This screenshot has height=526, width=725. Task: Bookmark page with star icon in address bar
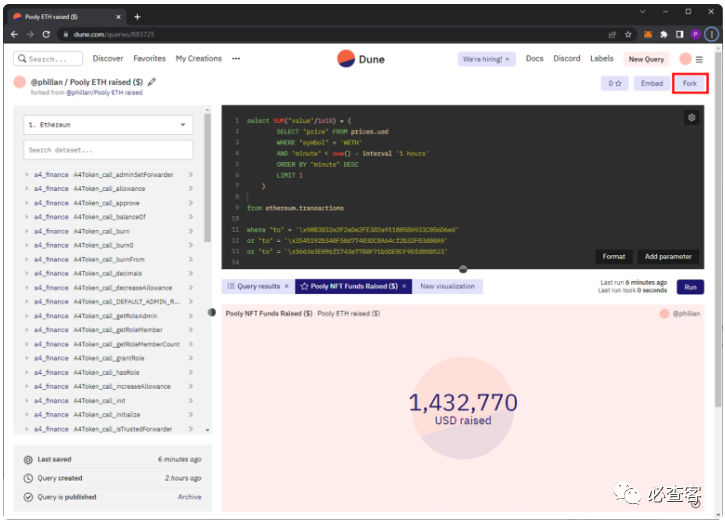pos(628,34)
